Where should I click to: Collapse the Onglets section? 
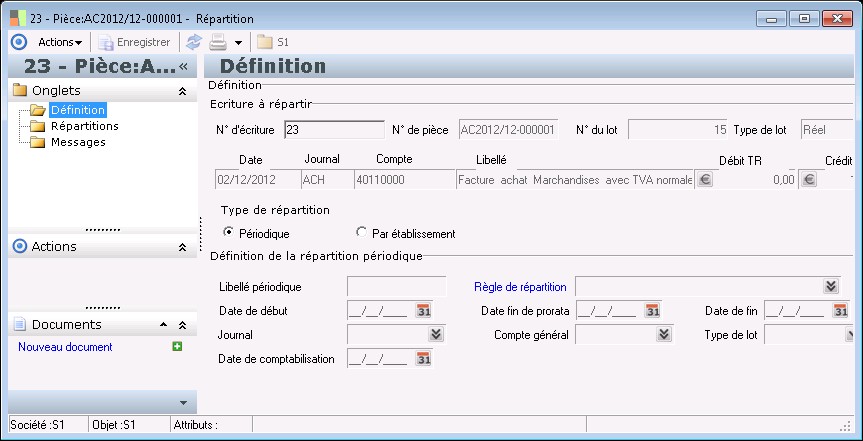tap(183, 91)
